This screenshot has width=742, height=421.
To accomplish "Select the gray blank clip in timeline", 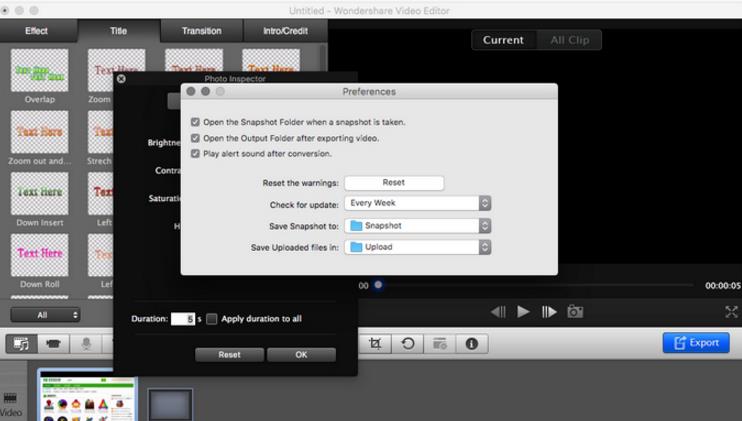I will point(170,404).
